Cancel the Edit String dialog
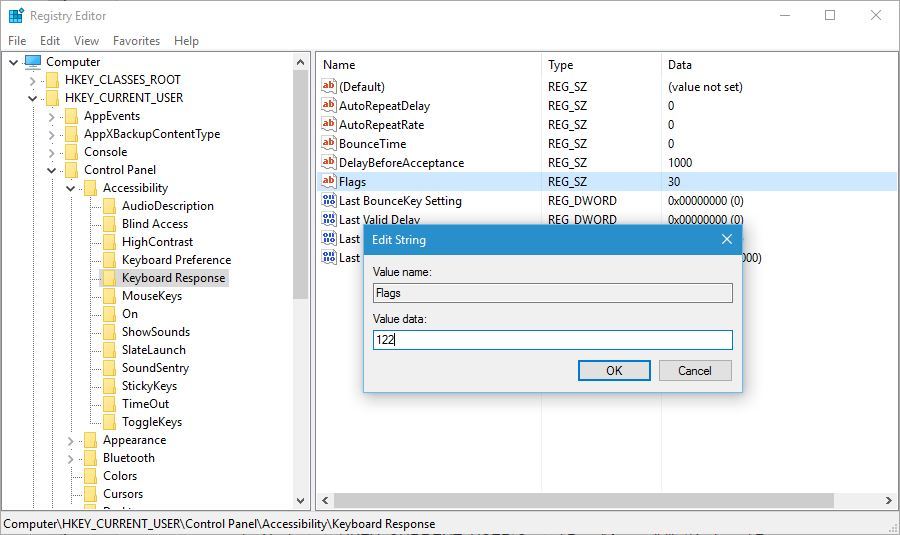This screenshot has height=535, width=900. (x=695, y=370)
